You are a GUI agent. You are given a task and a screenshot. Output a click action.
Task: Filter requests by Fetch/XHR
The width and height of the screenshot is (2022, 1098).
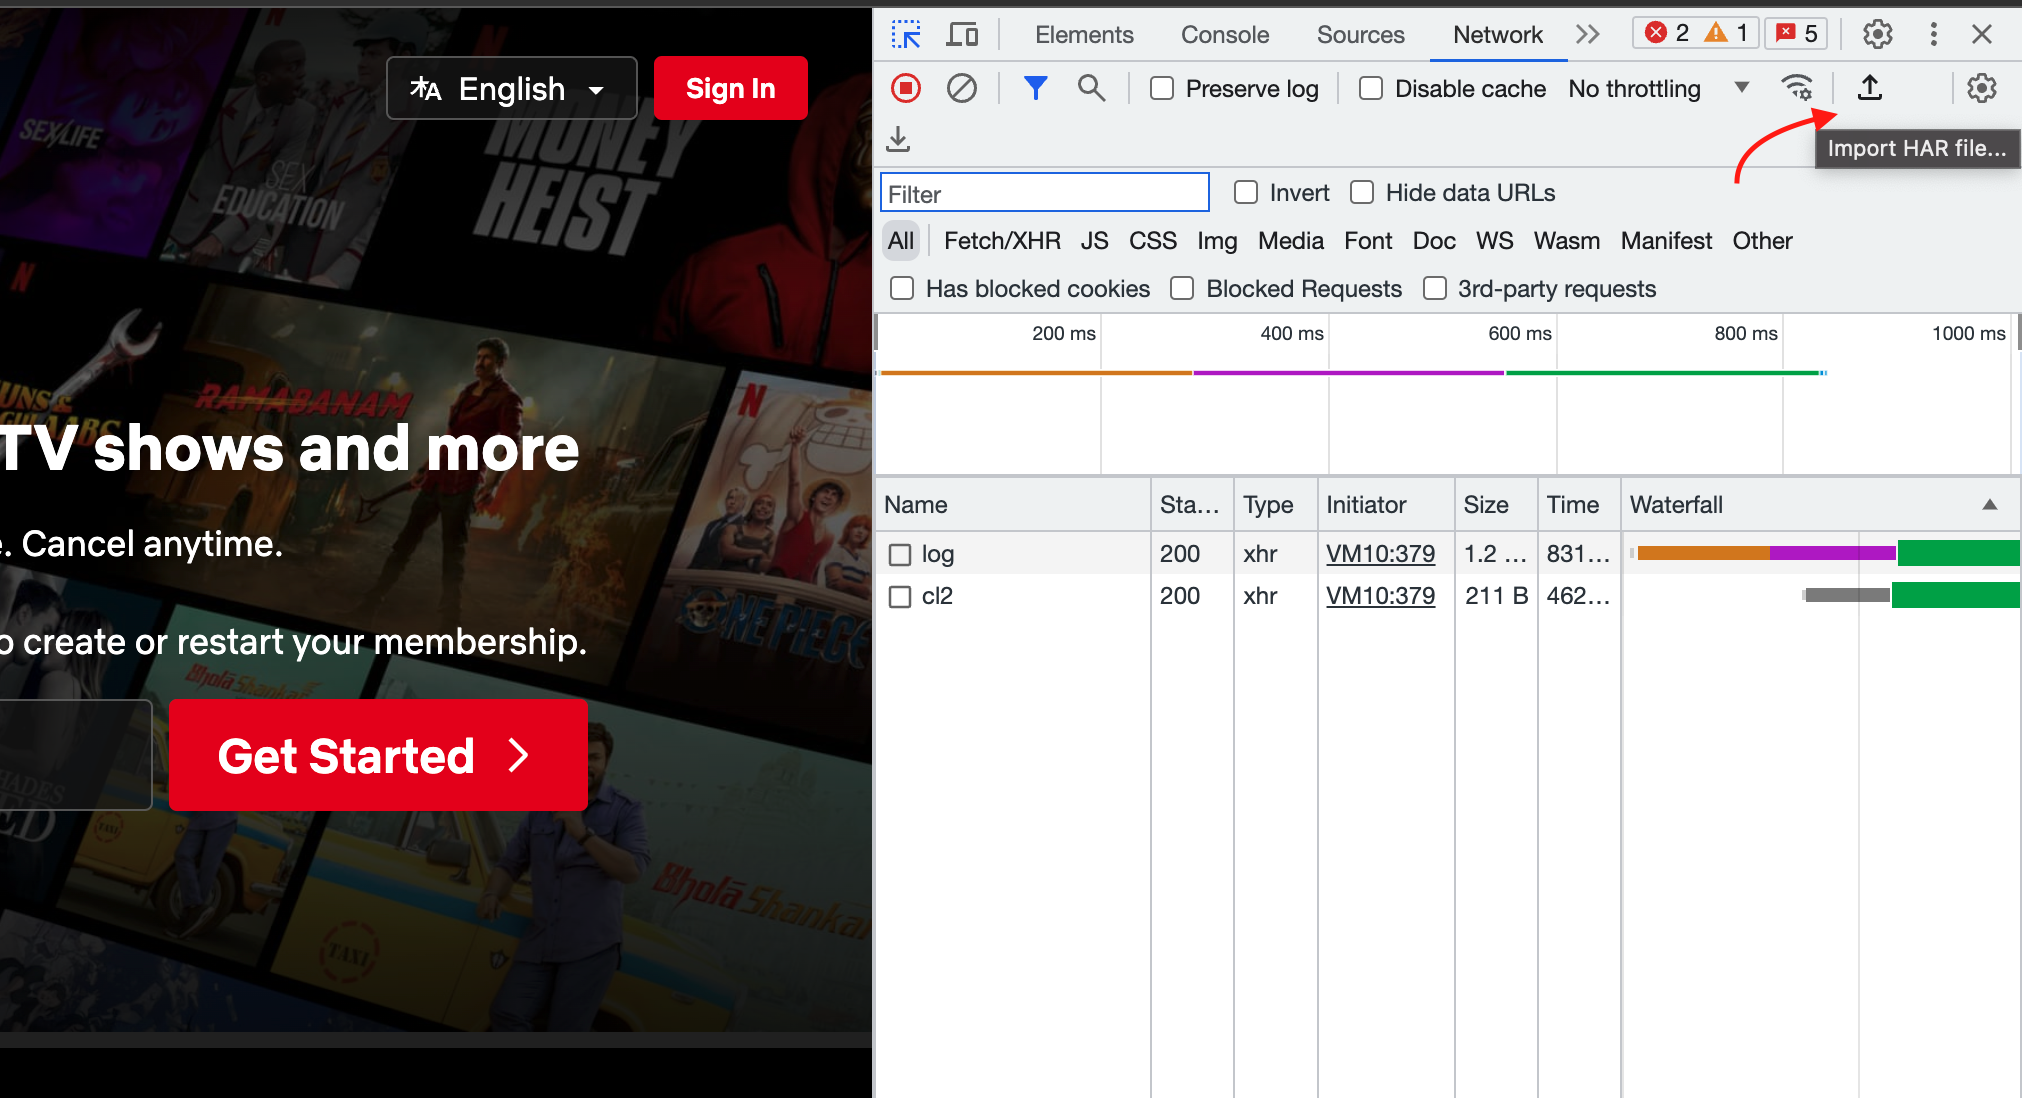[x=1002, y=241]
